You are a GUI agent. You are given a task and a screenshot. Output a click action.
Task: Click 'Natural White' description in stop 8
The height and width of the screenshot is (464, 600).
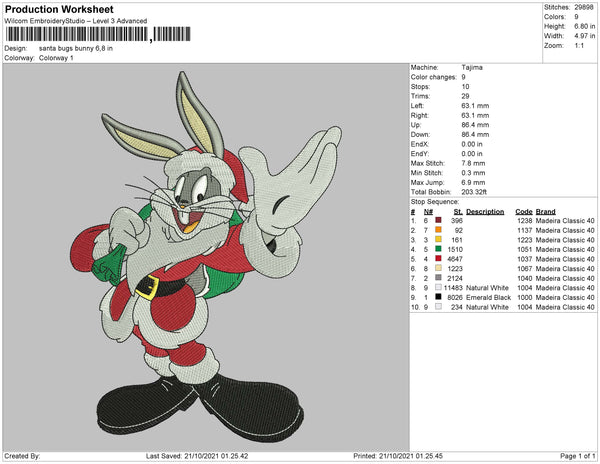pyautogui.click(x=487, y=288)
